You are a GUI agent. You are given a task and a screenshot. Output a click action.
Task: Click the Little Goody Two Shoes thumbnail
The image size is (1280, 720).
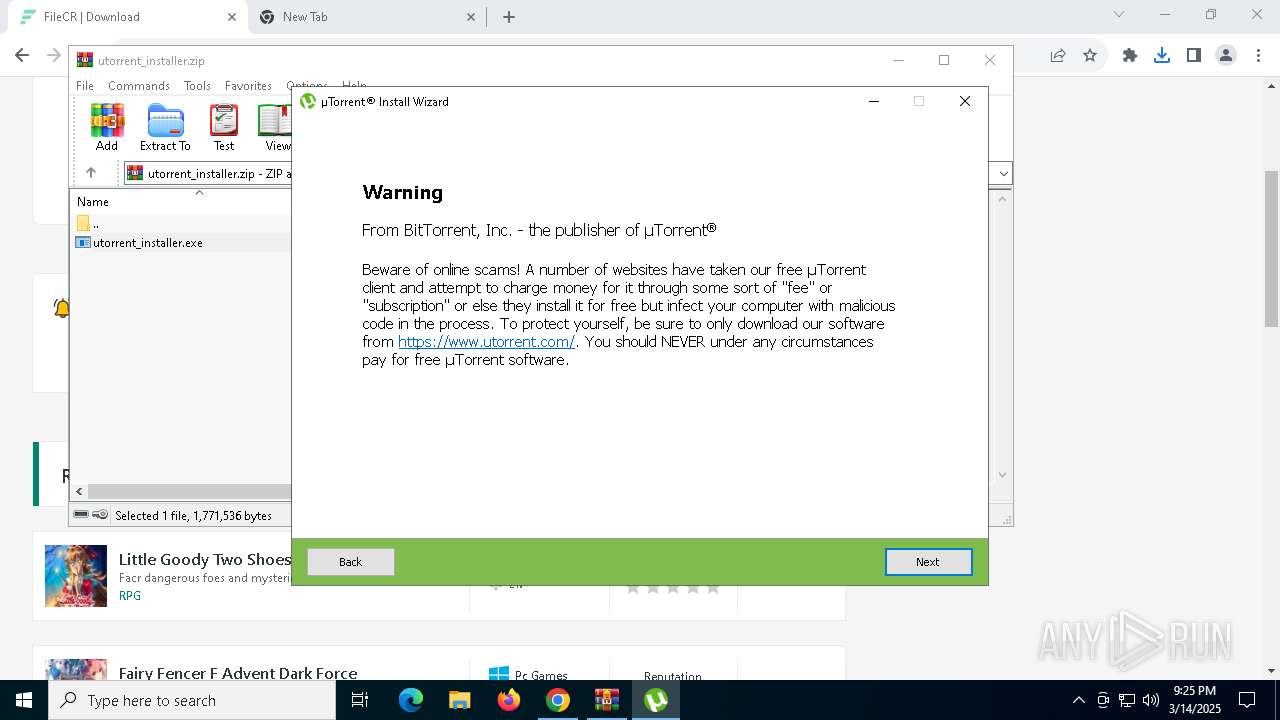pyautogui.click(x=76, y=576)
